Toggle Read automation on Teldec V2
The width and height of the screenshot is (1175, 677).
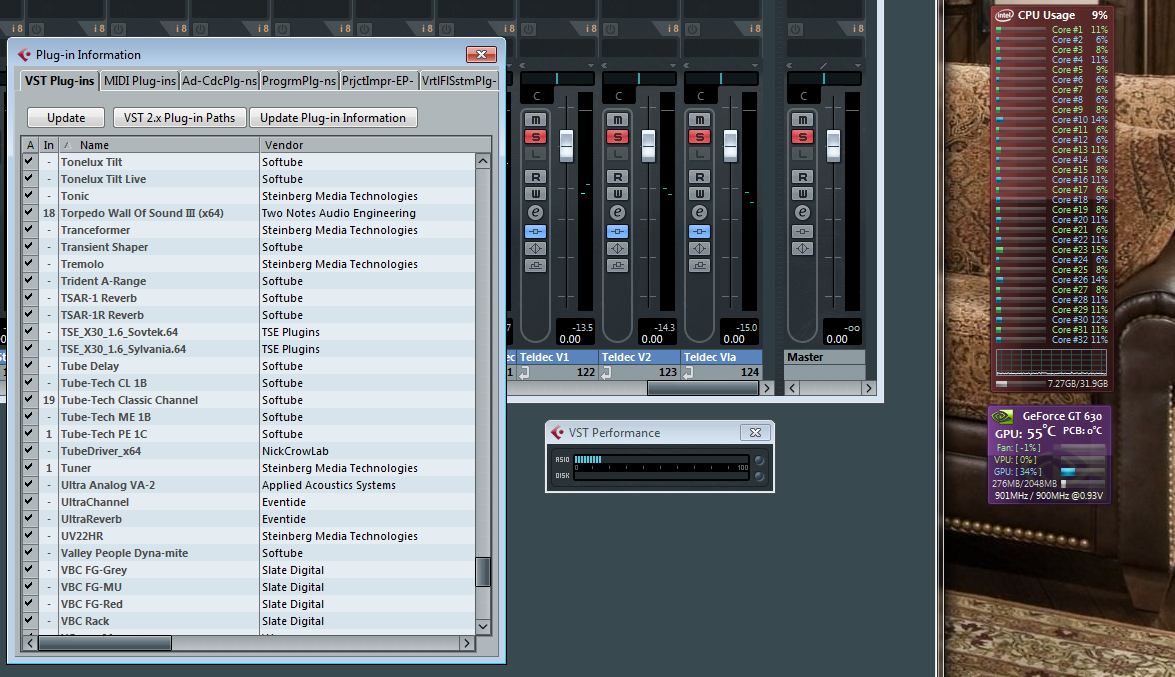pyautogui.click(x=617, y=177)
